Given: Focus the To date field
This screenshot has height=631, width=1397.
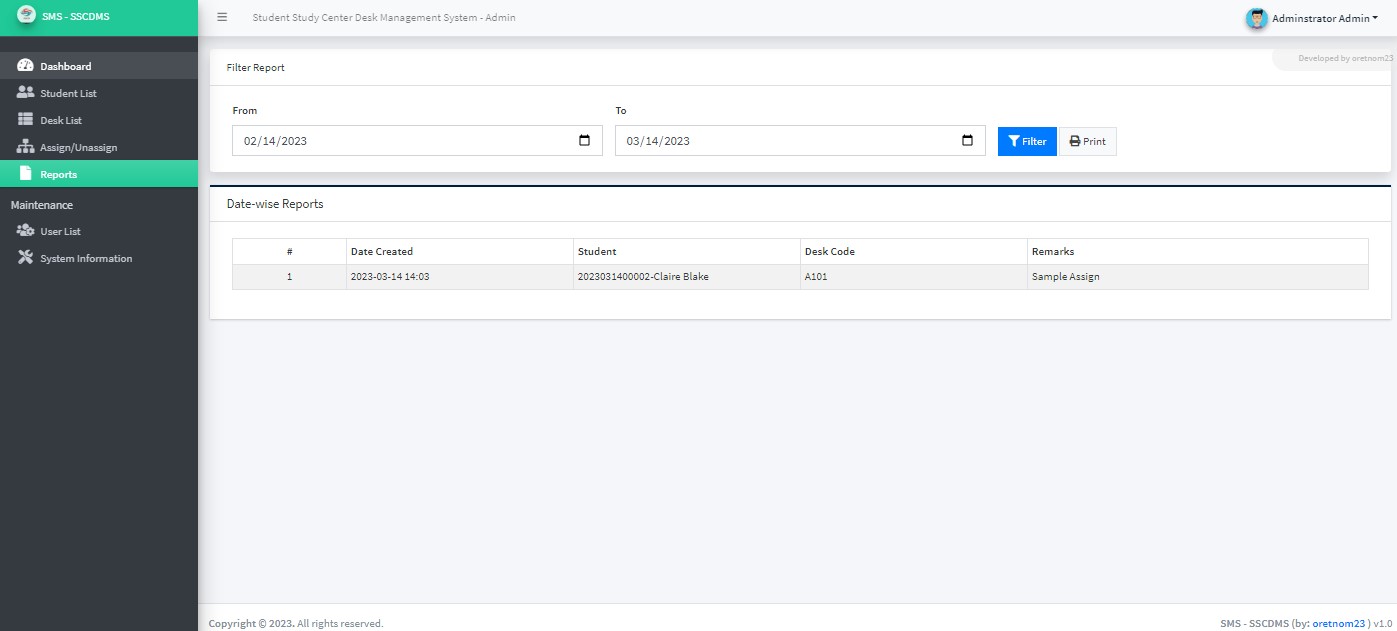Looking at the screenshot, I should pos(800,141).
